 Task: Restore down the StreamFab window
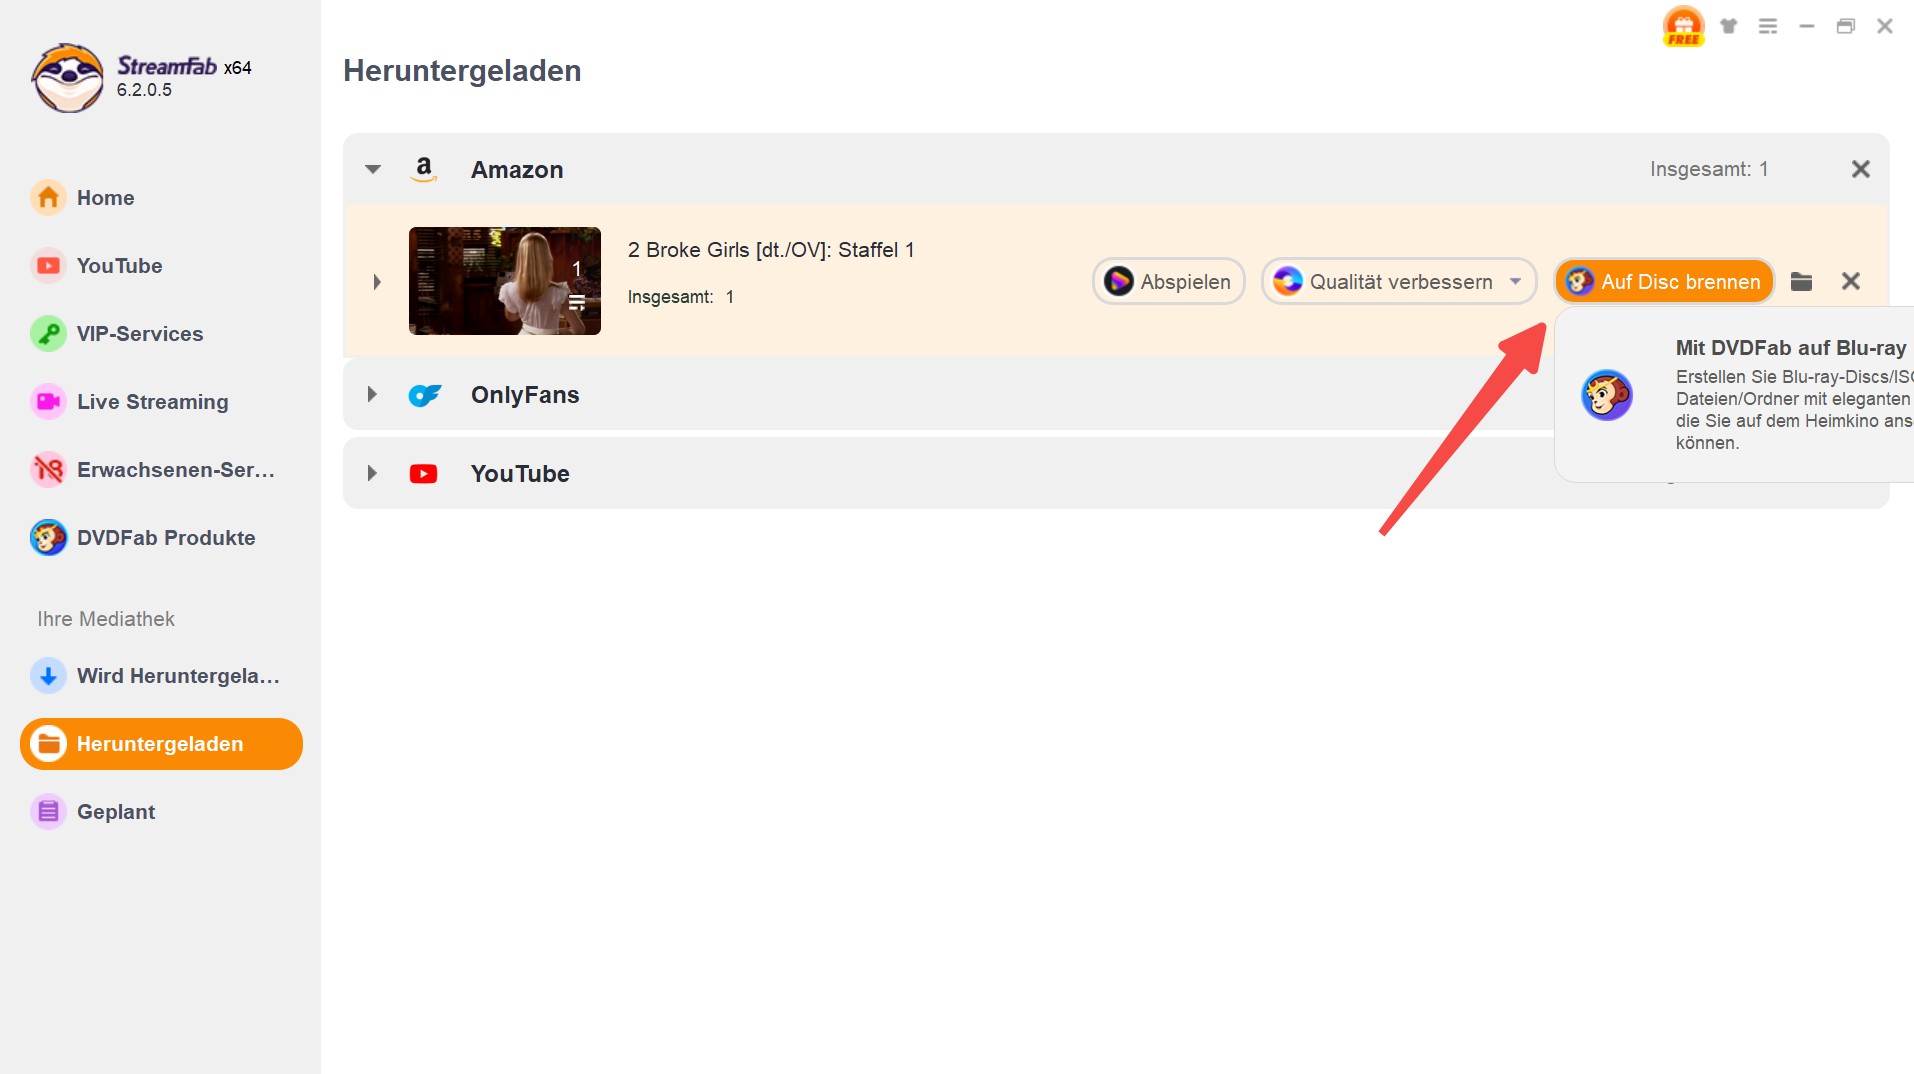point(1846,26)
